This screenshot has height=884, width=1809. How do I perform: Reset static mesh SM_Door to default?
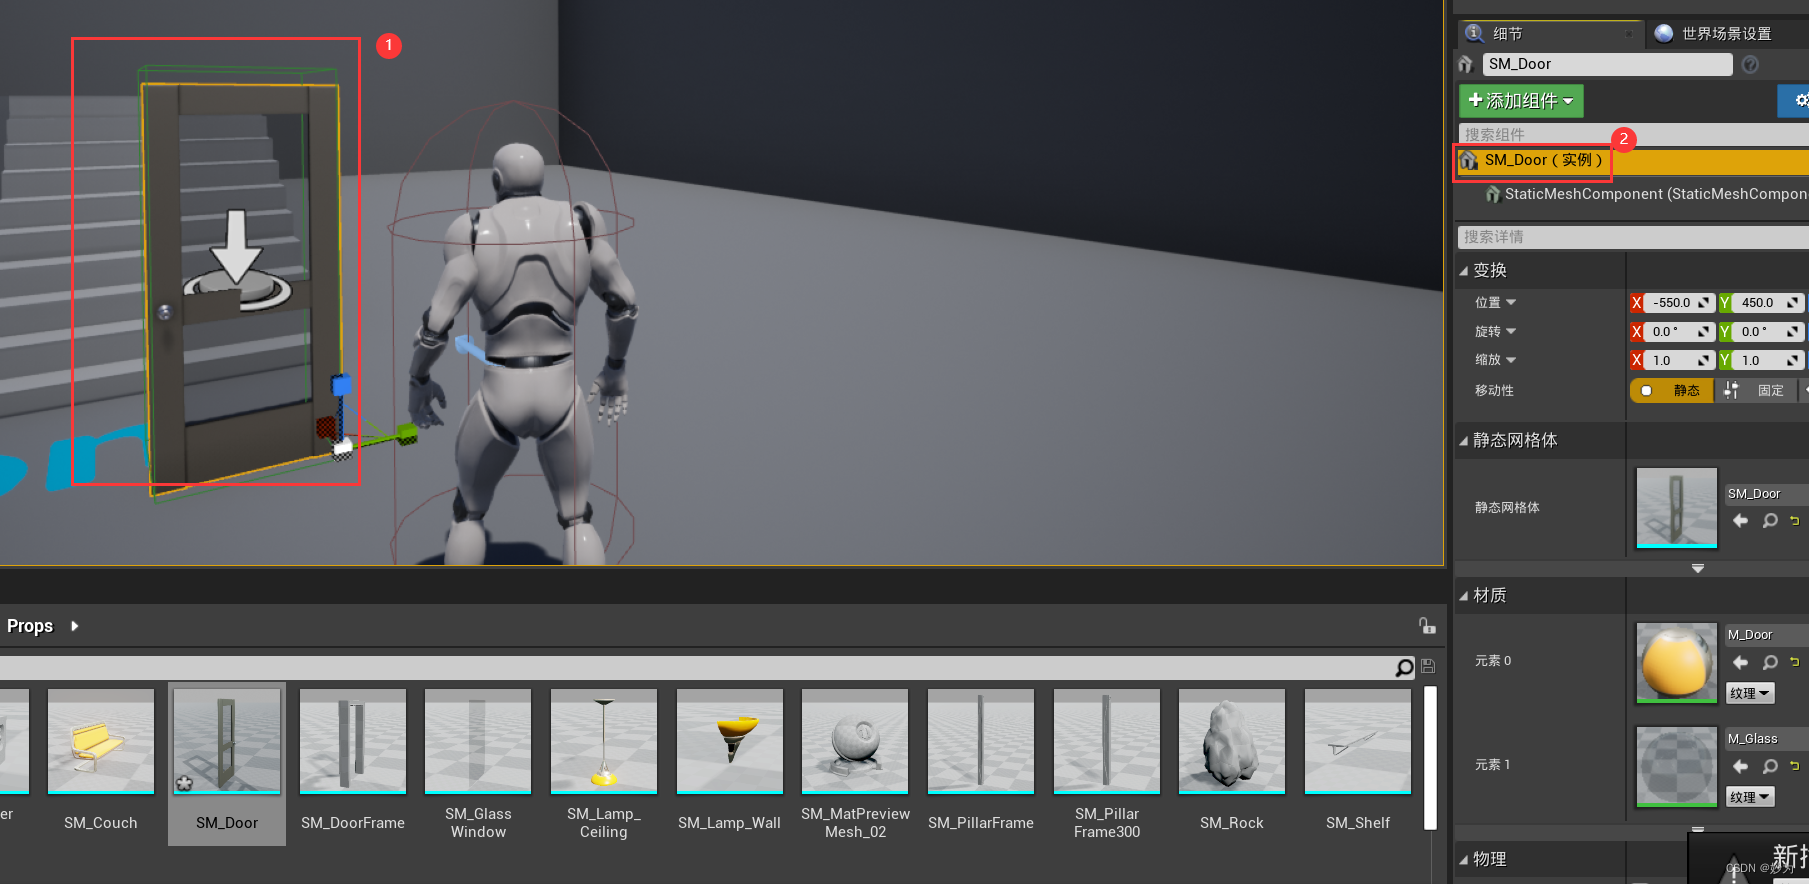(x=1795, y=521)
